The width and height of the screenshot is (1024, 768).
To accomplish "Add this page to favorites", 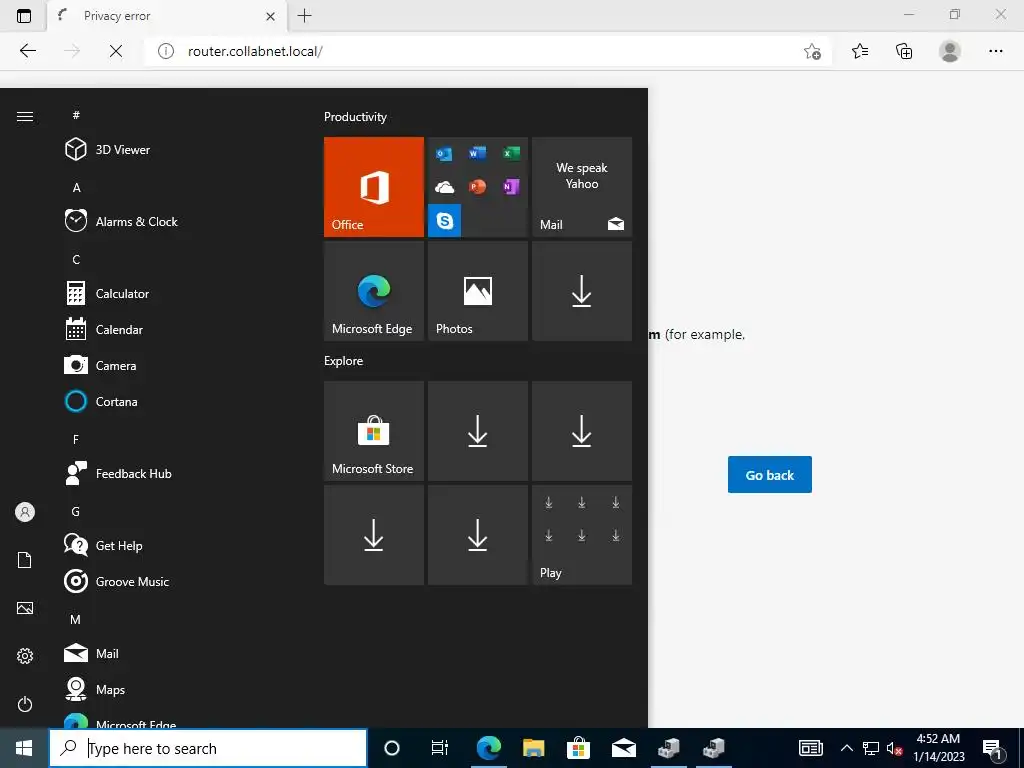I will [812, 51].
